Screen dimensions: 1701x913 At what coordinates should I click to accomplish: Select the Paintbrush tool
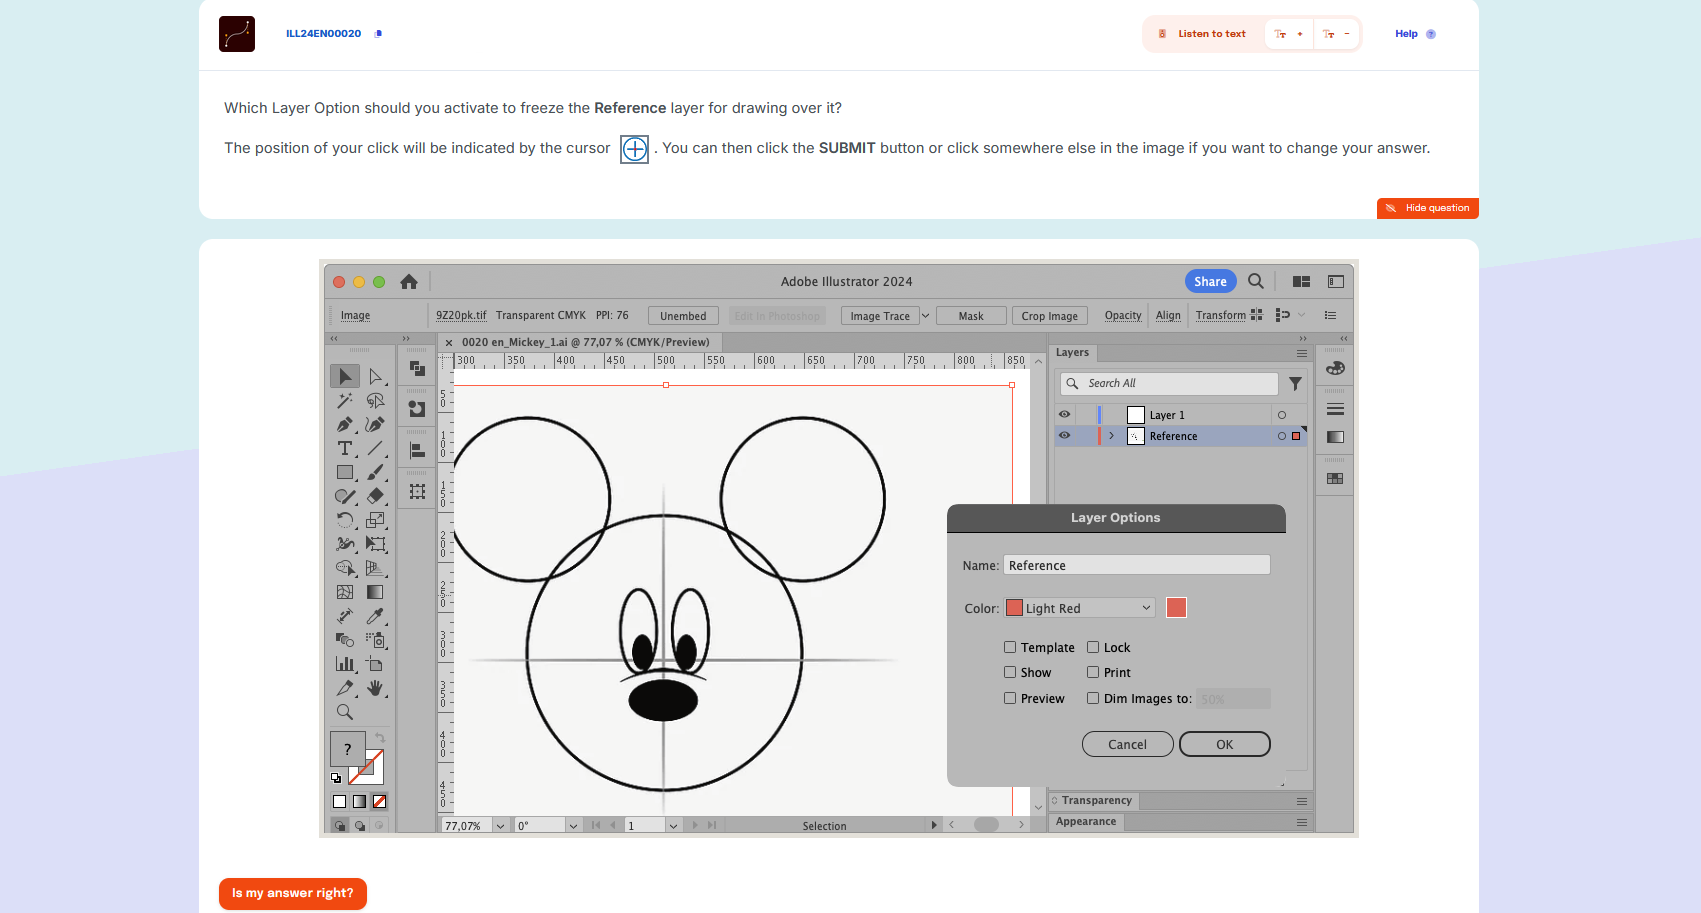(x=375, y=472)
